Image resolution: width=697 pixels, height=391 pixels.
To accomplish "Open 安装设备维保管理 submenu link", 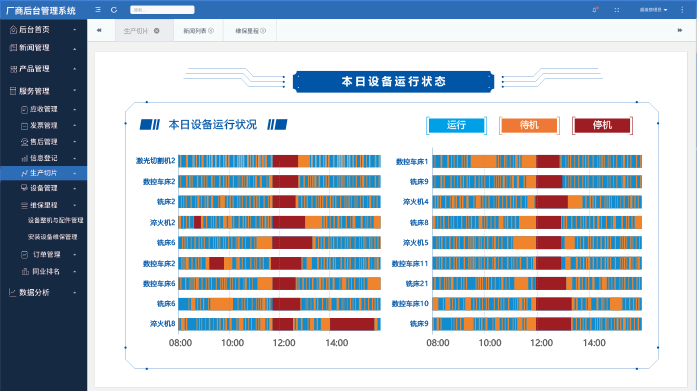I will (52, 237).
